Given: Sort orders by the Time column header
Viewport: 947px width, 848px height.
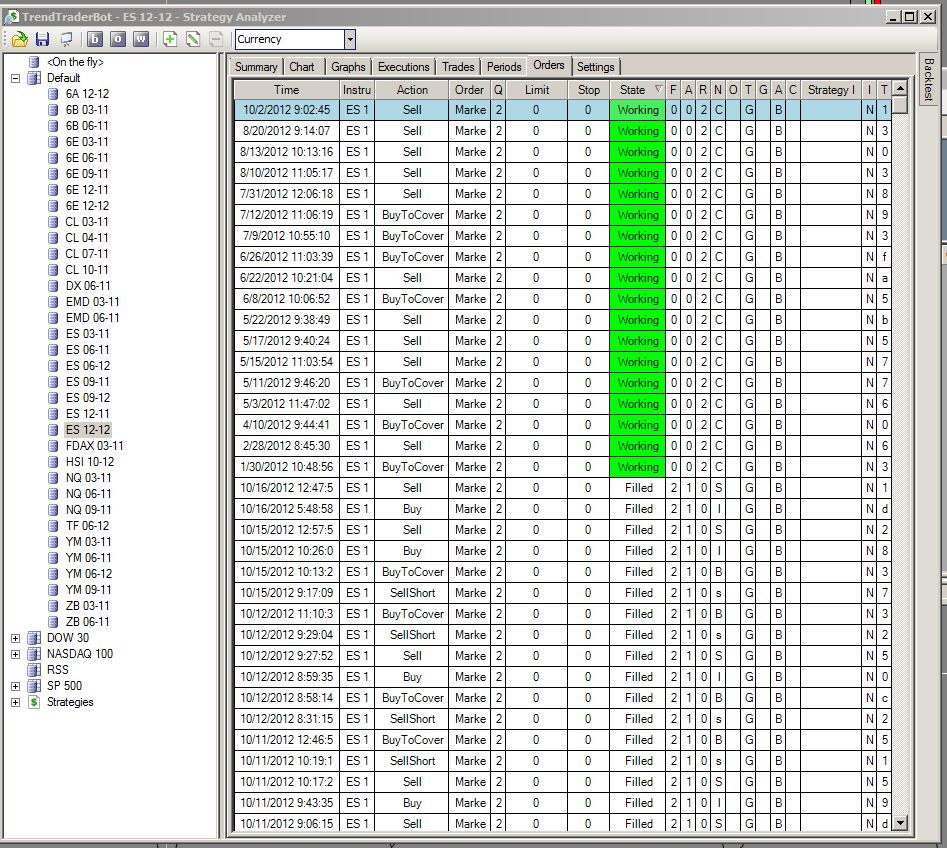Looking at the screenshot, I should tap(286, 89).
